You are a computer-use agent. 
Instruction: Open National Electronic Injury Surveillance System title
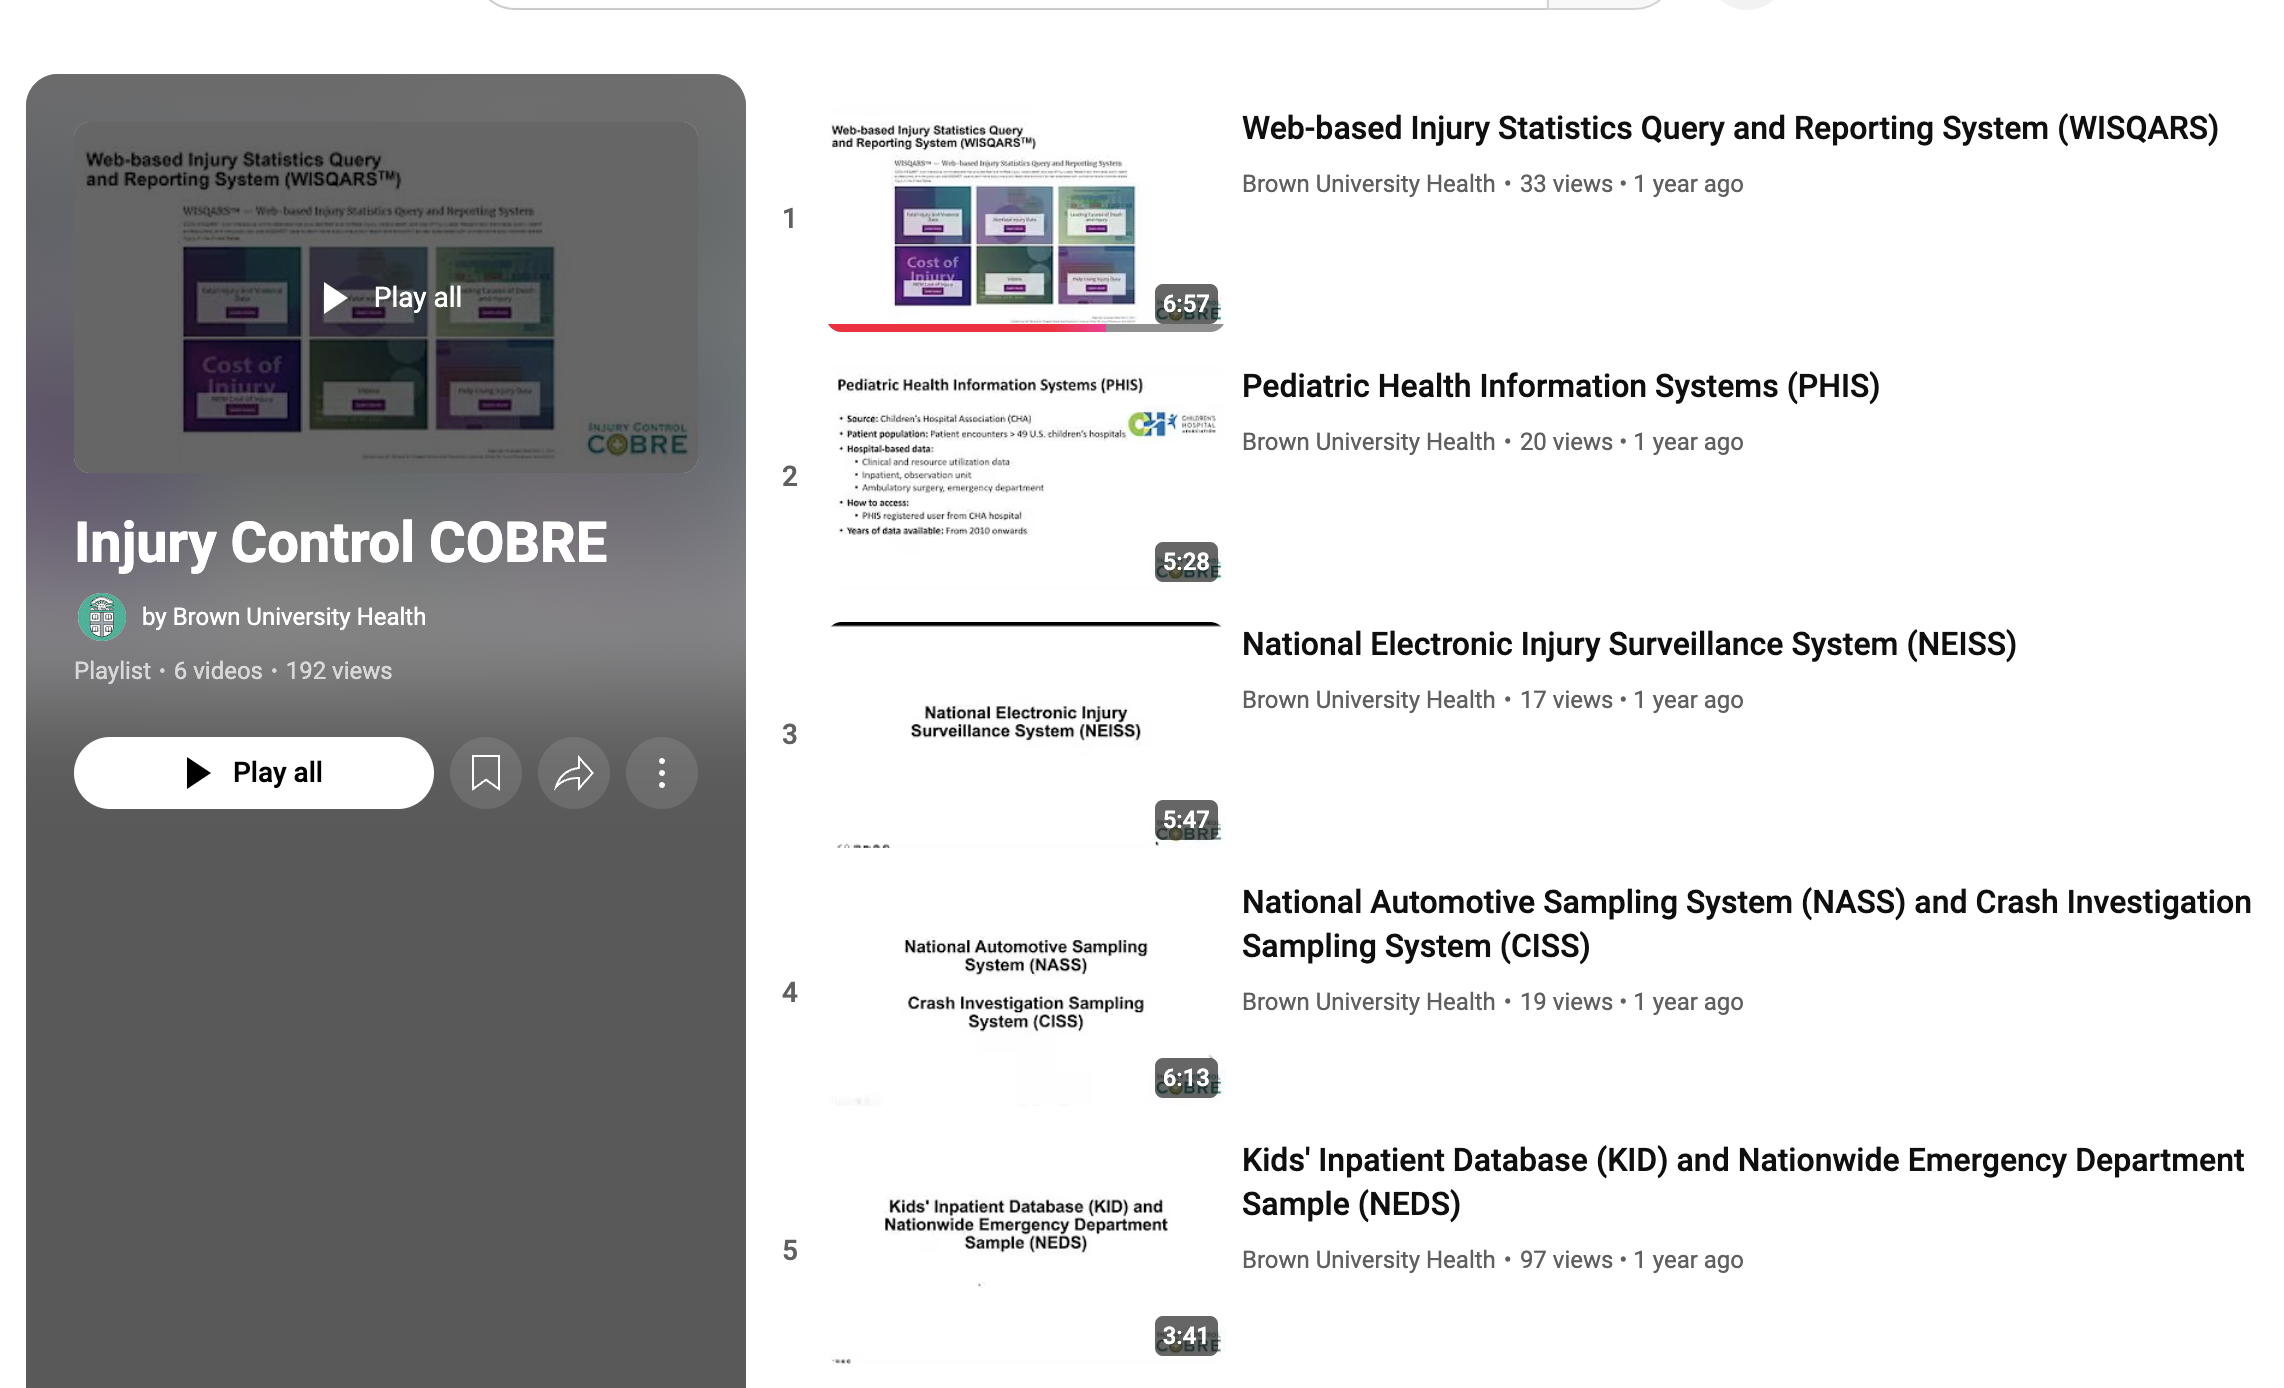1629,644
